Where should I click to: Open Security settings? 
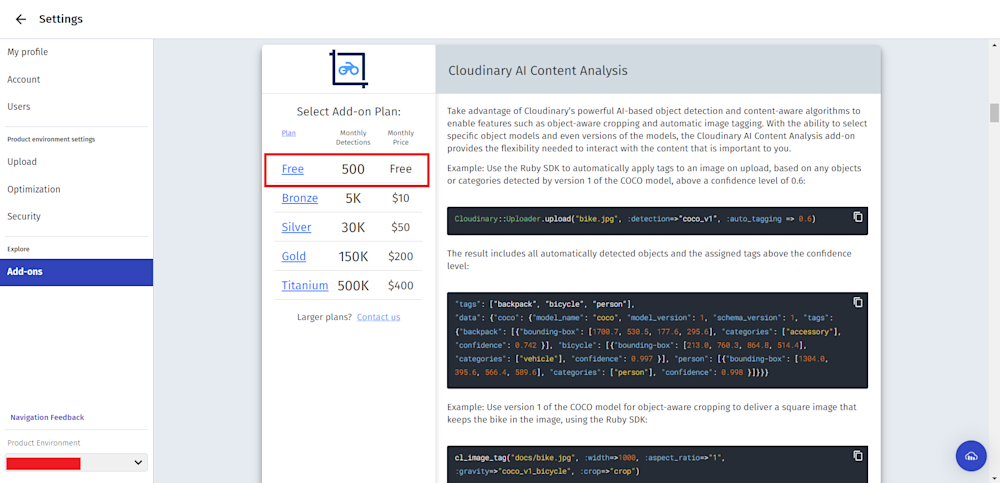24,216
